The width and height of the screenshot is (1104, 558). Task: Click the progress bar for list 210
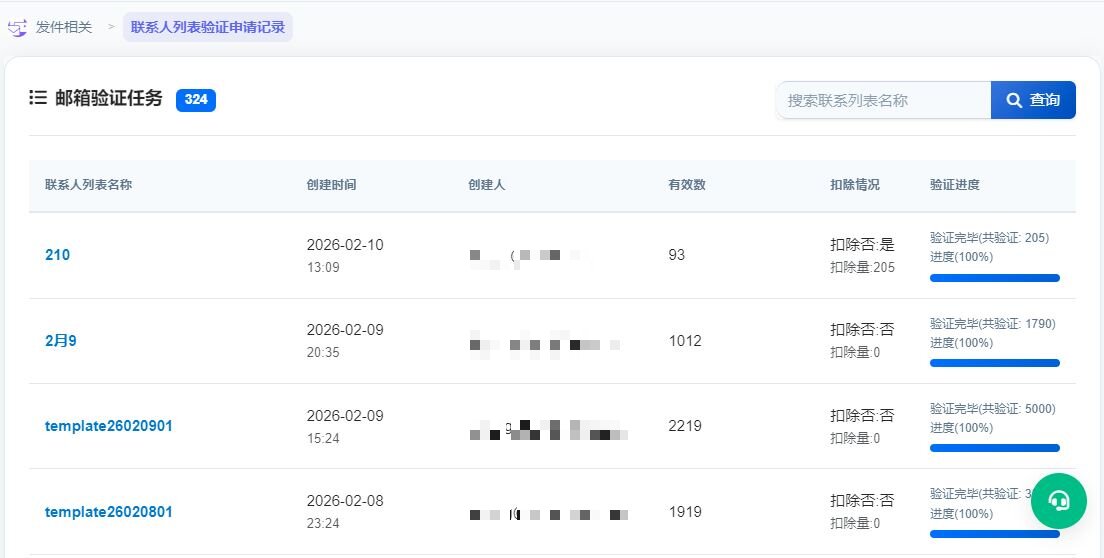point(994,278)
